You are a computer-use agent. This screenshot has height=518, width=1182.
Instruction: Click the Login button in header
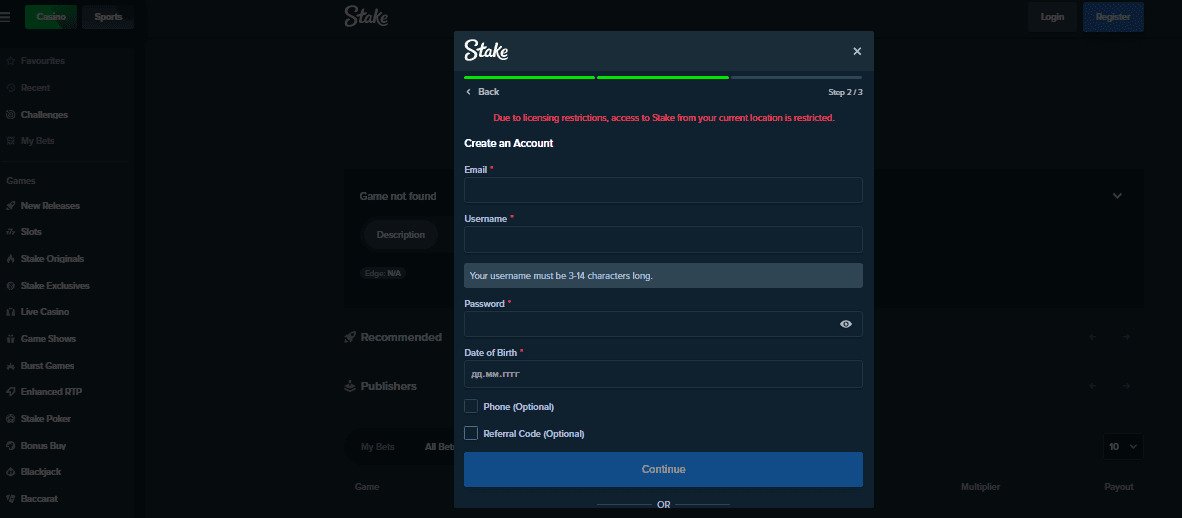point(1052,17)
